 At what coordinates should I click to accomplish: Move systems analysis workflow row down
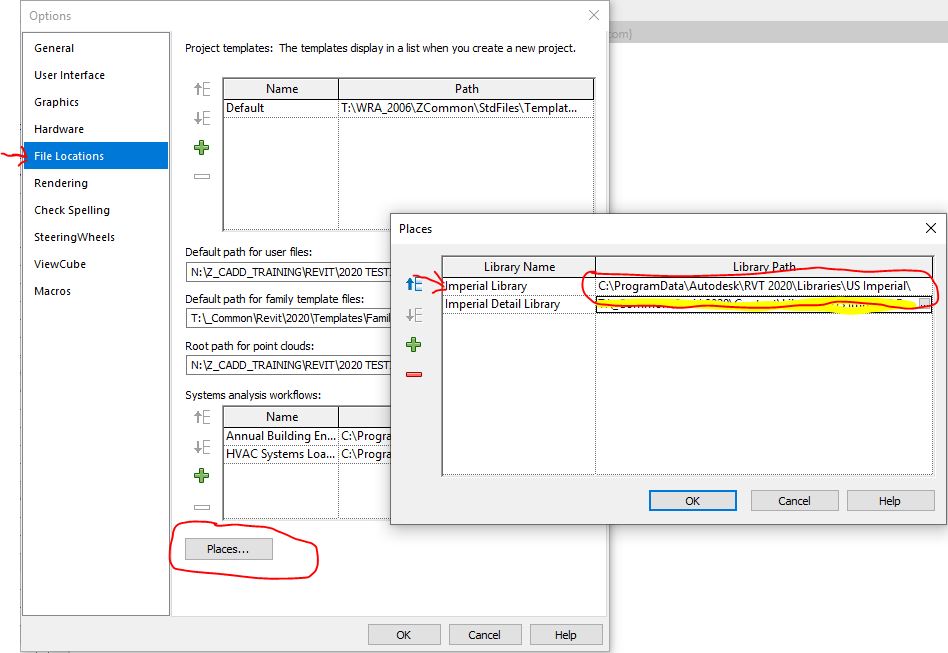pos(202,447)
